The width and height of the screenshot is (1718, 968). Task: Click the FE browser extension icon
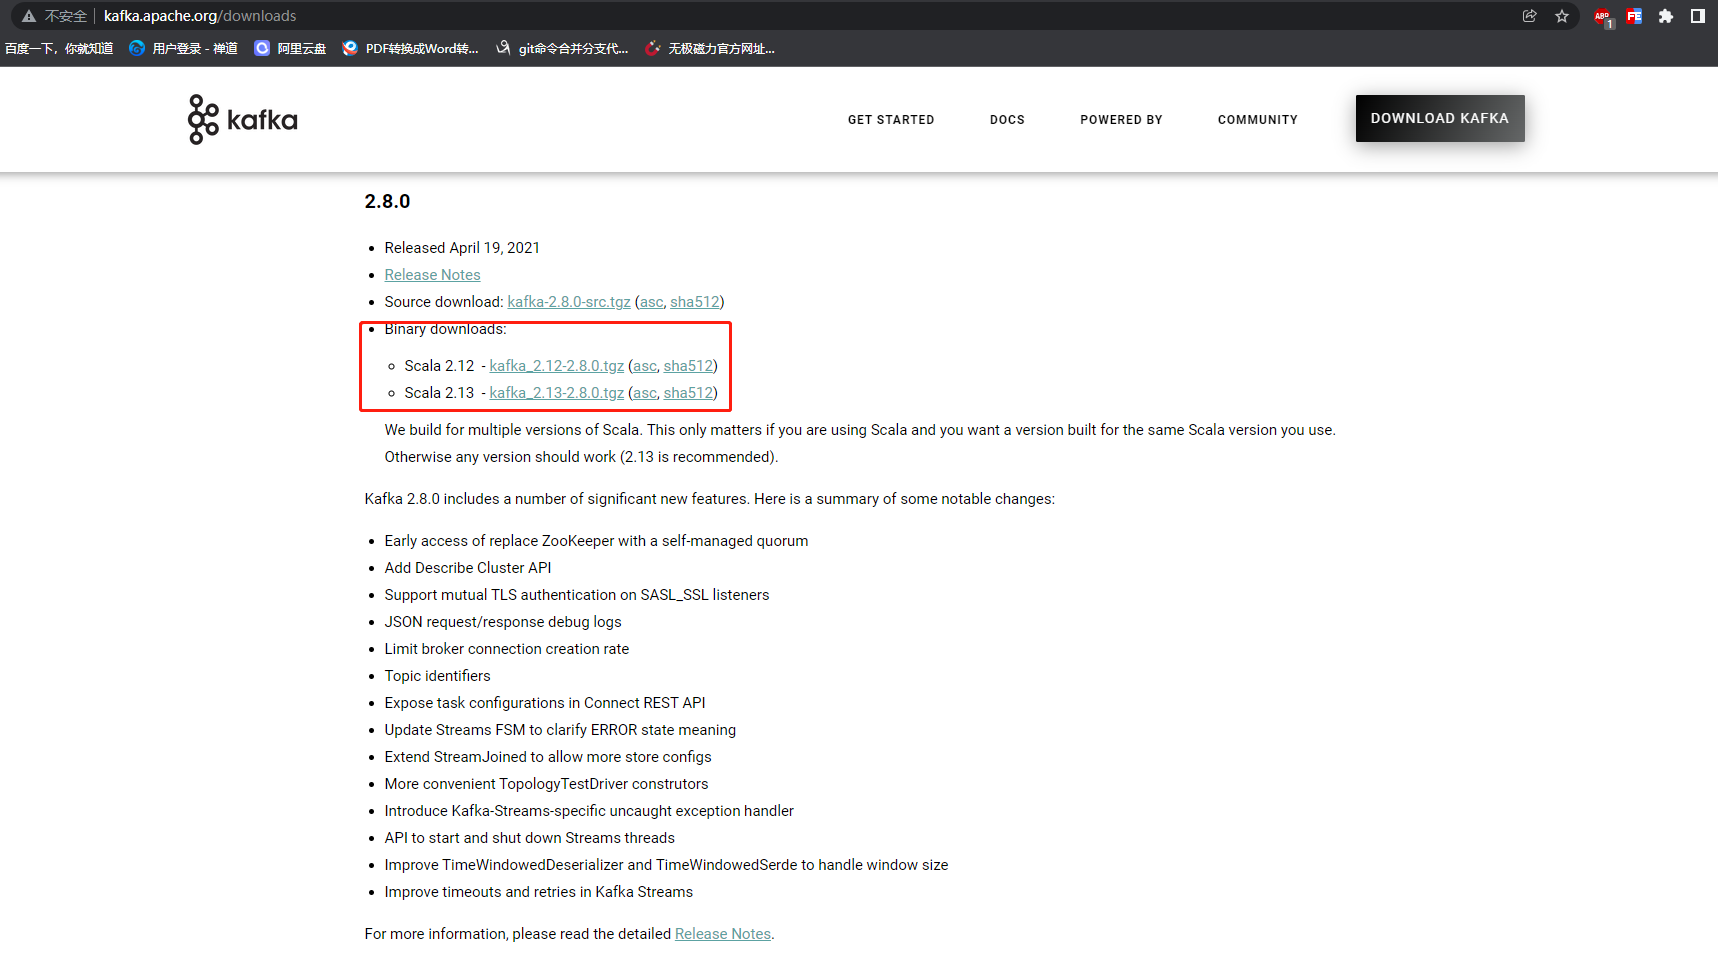(x=1635, y=16)
